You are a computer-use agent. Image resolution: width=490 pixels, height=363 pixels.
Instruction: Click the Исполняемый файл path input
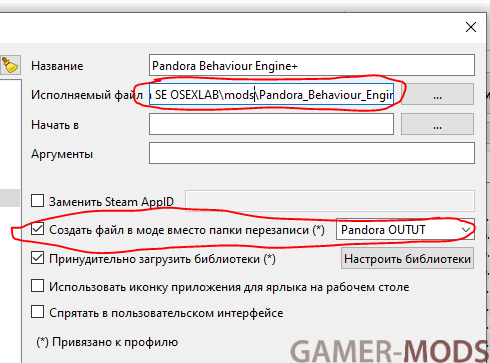click(x=271, y=95)
